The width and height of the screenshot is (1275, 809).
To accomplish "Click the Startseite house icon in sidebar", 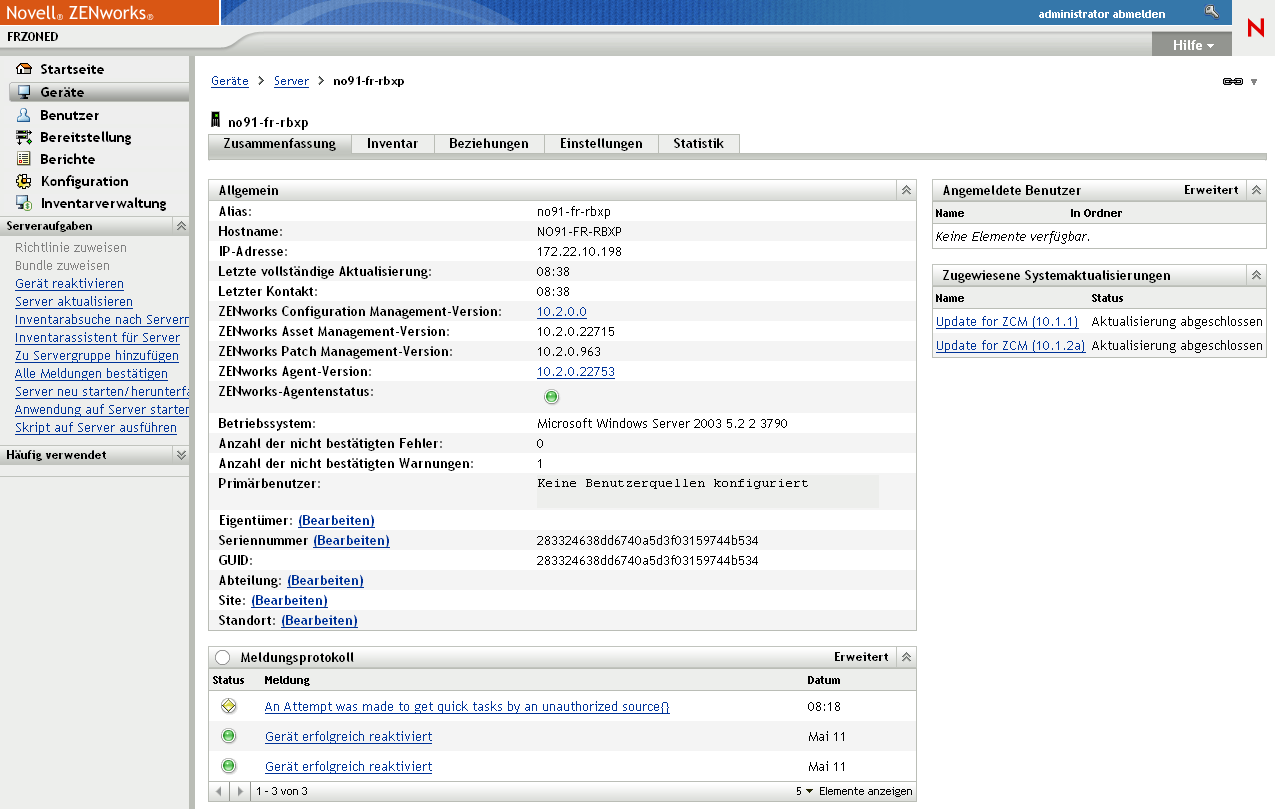I will click(24, 70).
